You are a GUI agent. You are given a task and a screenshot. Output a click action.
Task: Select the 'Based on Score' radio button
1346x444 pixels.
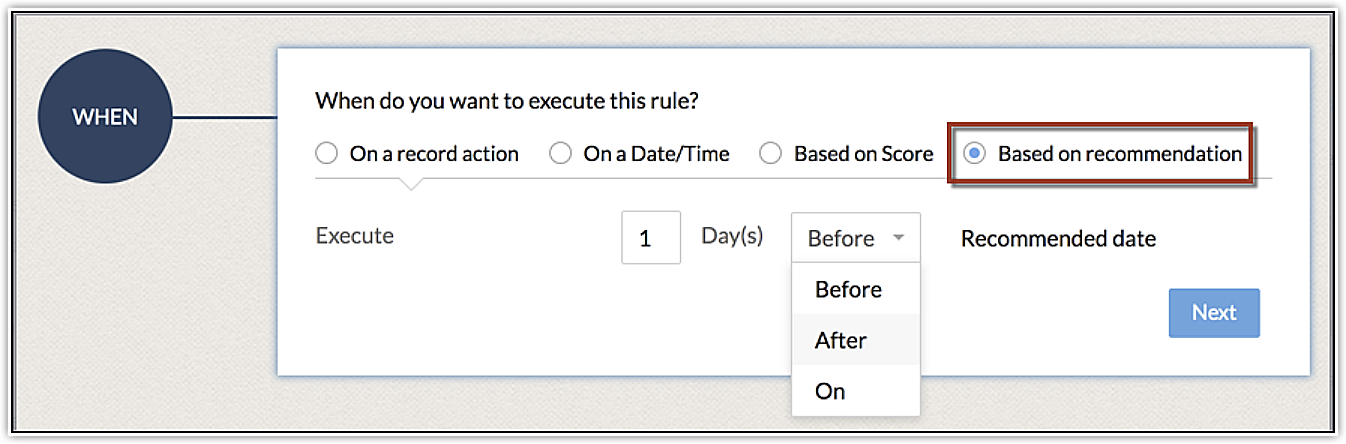tap(770, 154)
